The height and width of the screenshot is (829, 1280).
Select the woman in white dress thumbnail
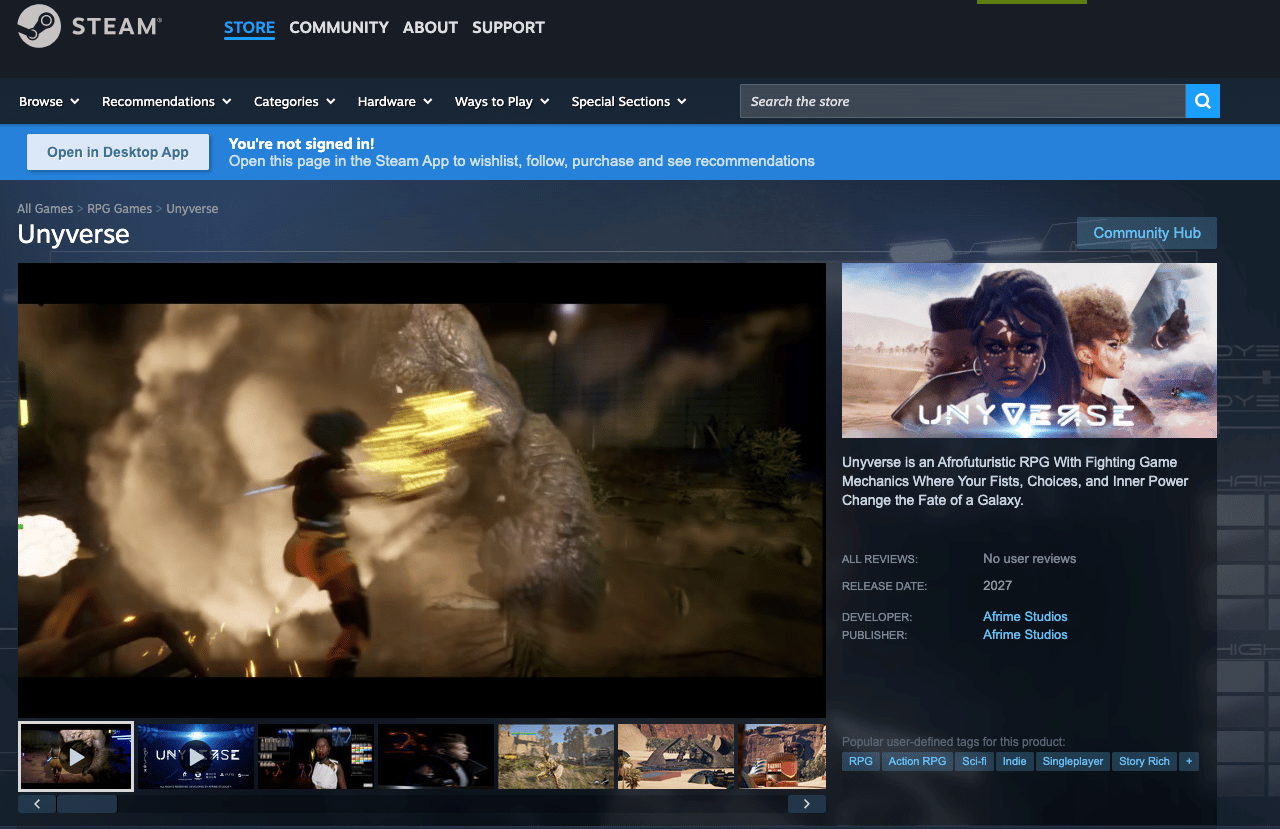point(316,756)
